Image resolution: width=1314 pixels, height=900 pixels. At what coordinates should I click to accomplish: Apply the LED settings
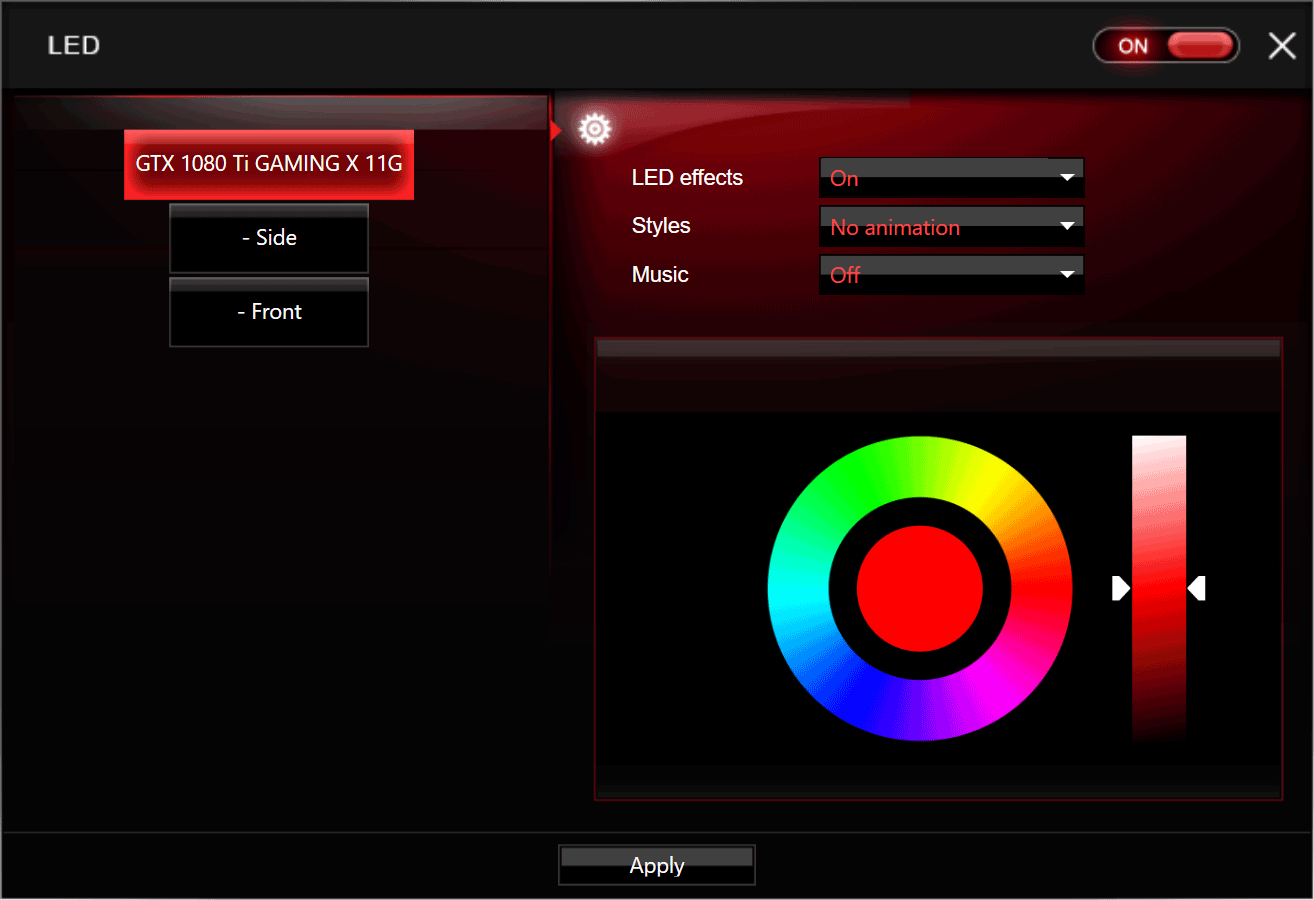[657, 866]
